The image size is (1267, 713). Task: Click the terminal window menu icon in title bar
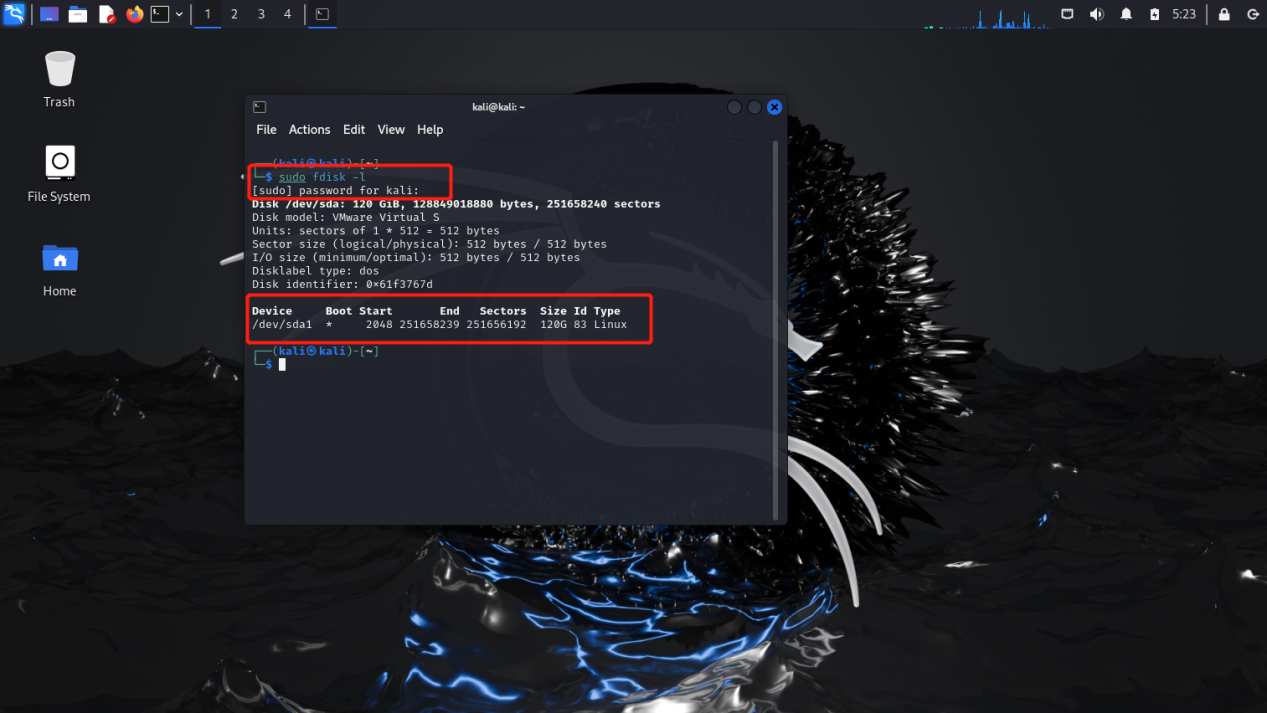[259, 107]
